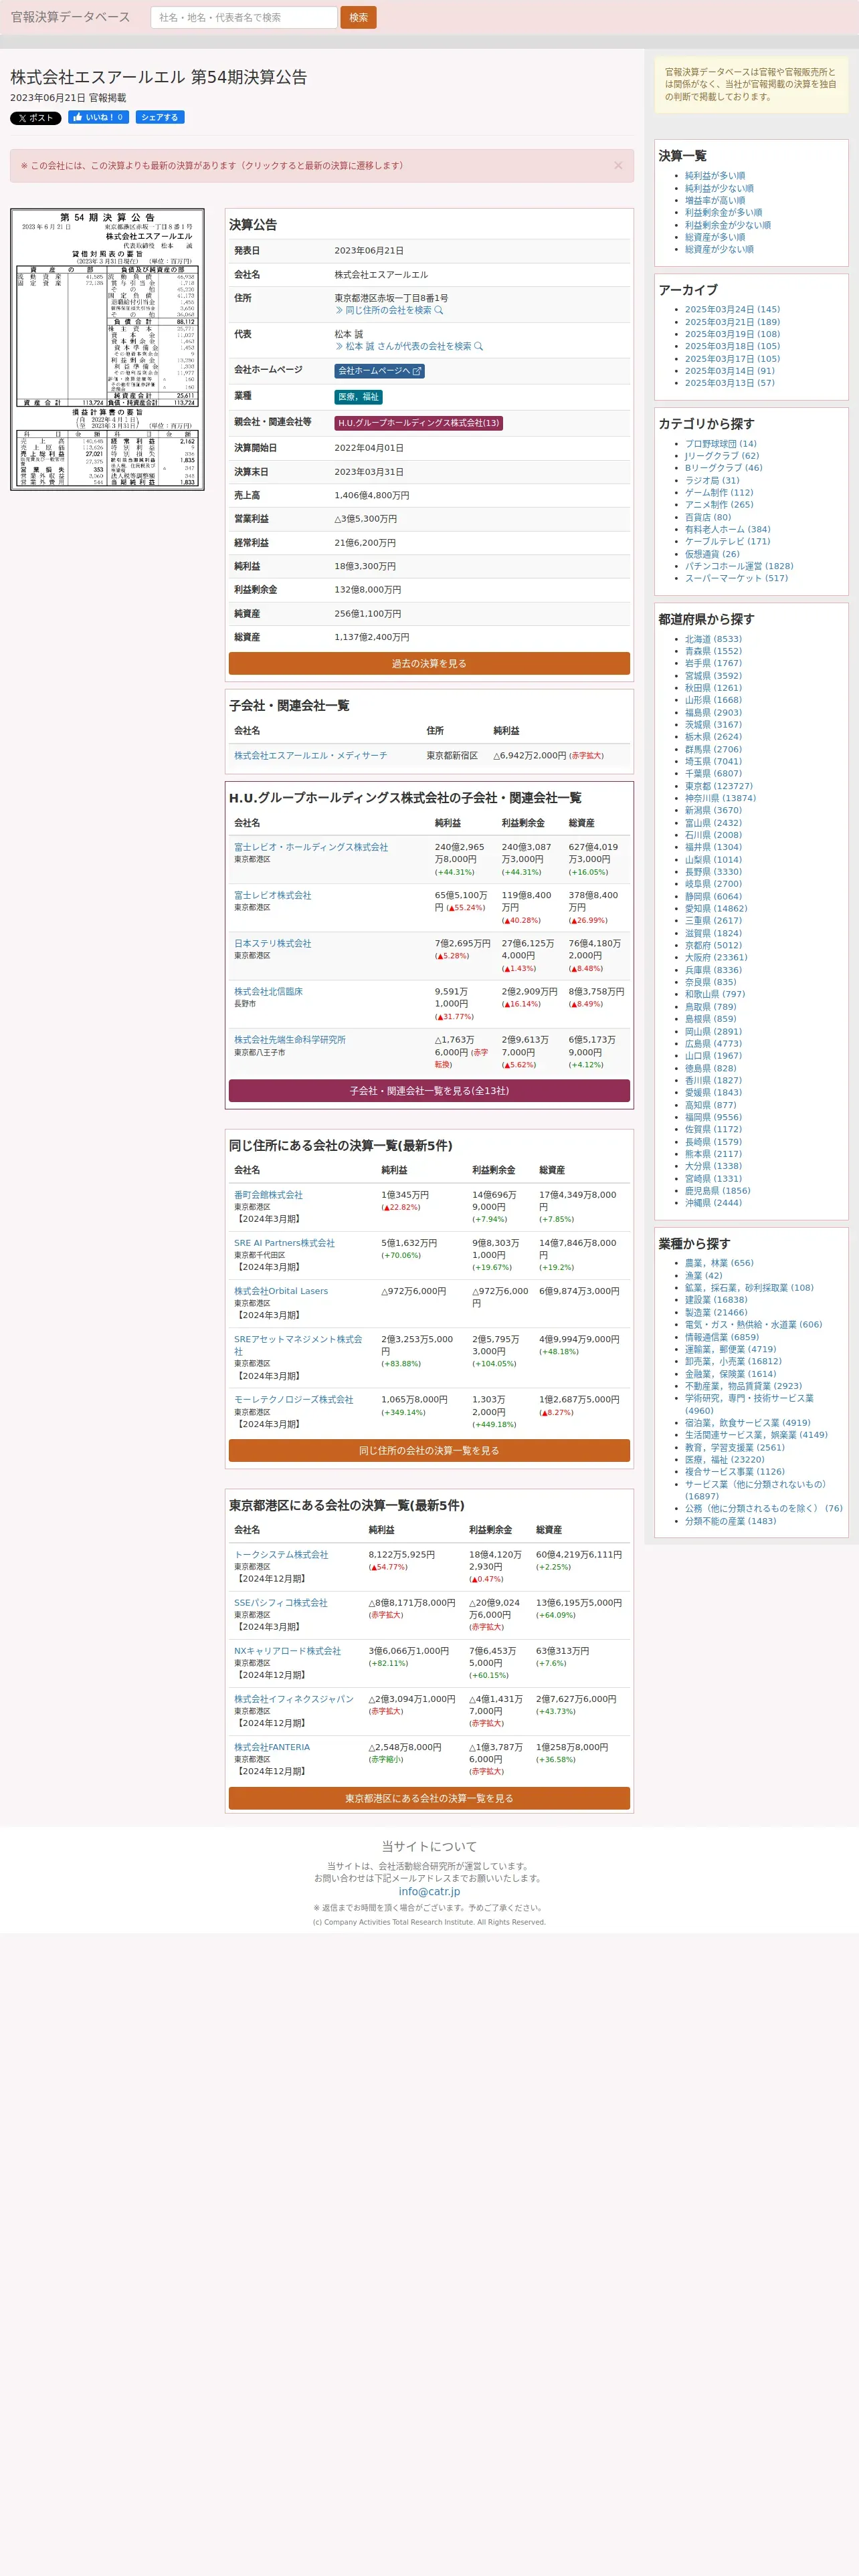Click 東京都港区にある会社の決算一覧を見る button
The width and height of the screenshot is (859, 2576).
(x=429, y=1798)
